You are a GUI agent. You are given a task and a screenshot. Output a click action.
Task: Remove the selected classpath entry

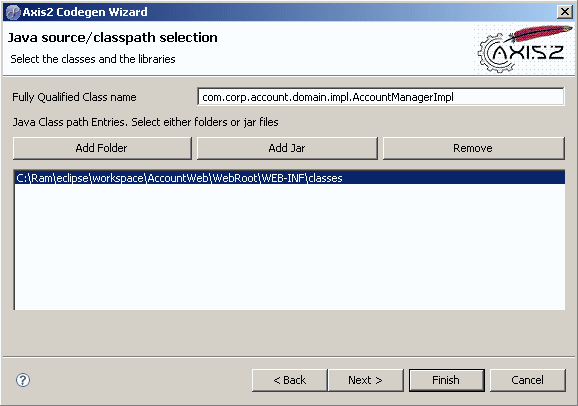473,148
